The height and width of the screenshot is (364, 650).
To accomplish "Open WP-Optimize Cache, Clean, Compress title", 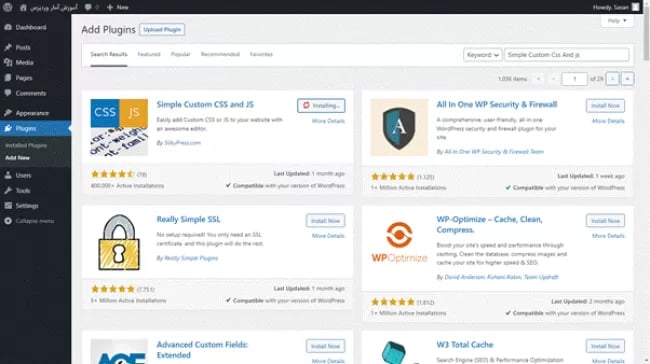I will (489, 224).
